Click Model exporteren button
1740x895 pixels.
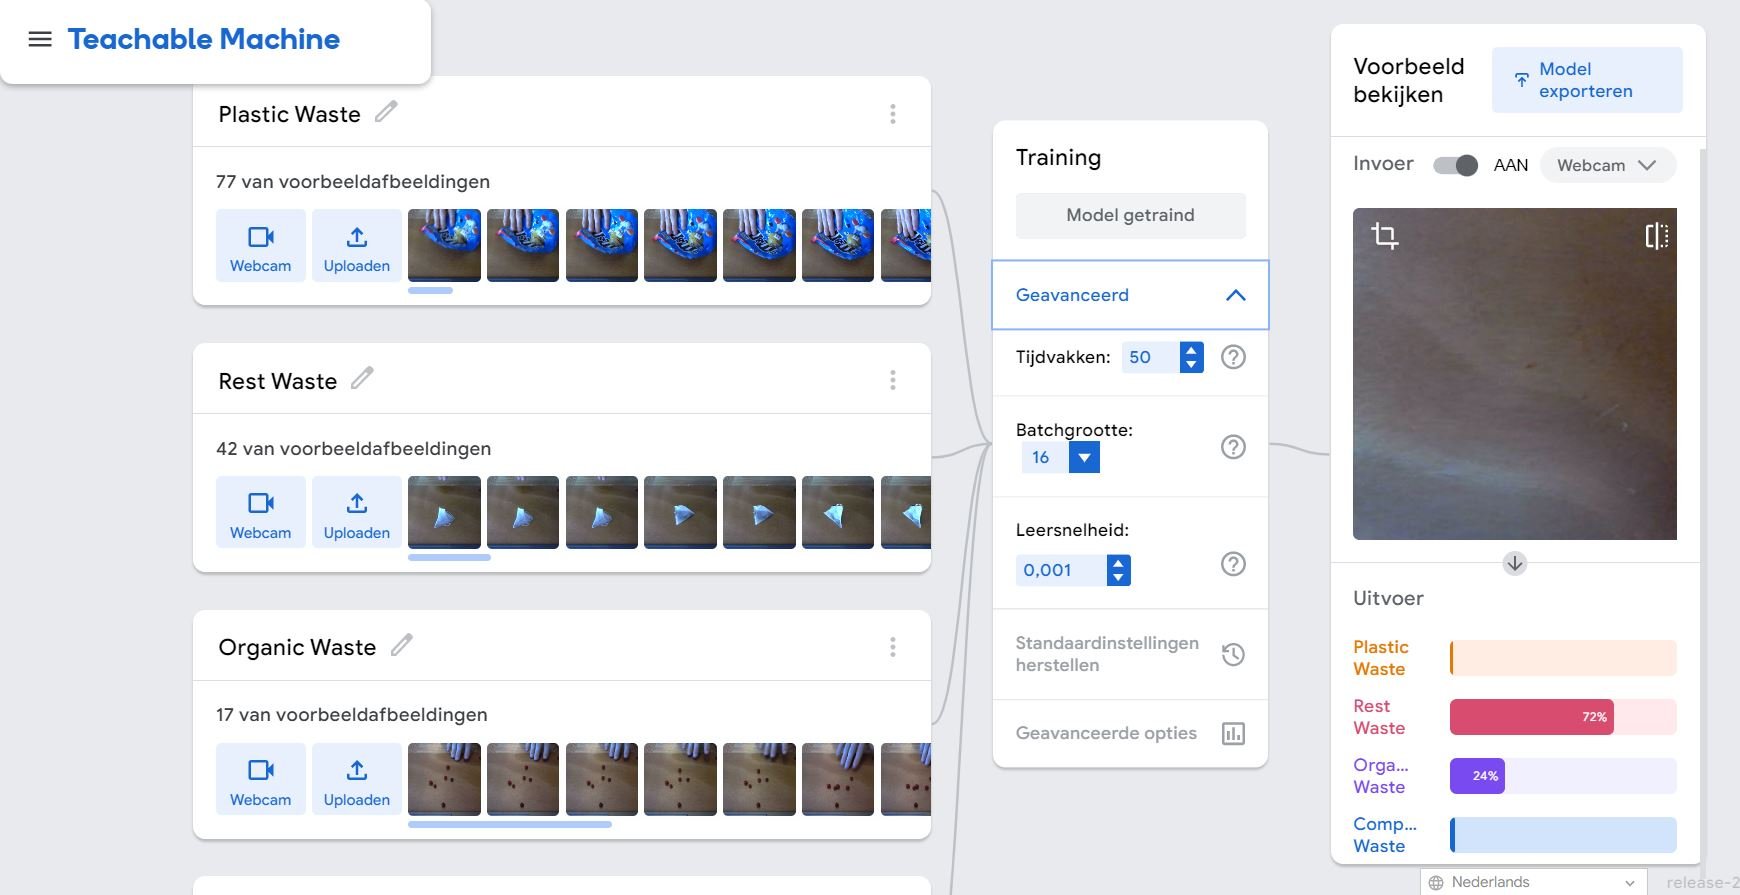click(x=1587, y=80)
